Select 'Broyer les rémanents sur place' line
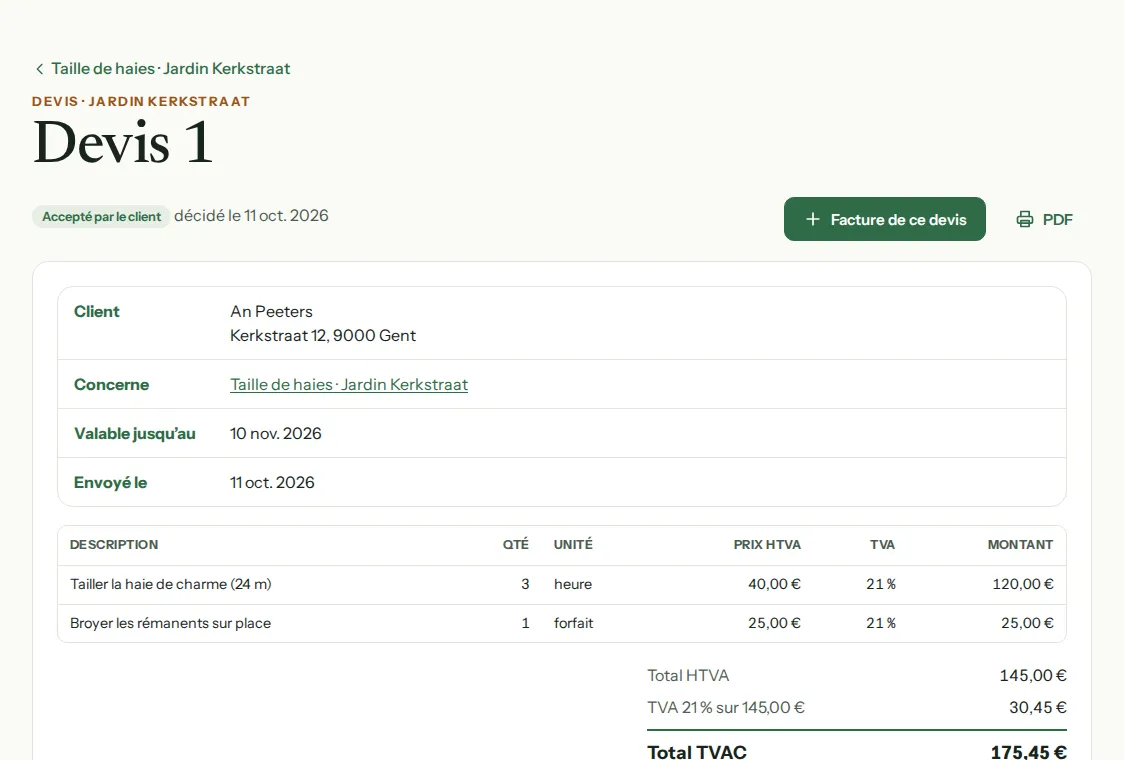Image resolution: width=1124 pixels, height=760 pixels. [x=171, y=623]
